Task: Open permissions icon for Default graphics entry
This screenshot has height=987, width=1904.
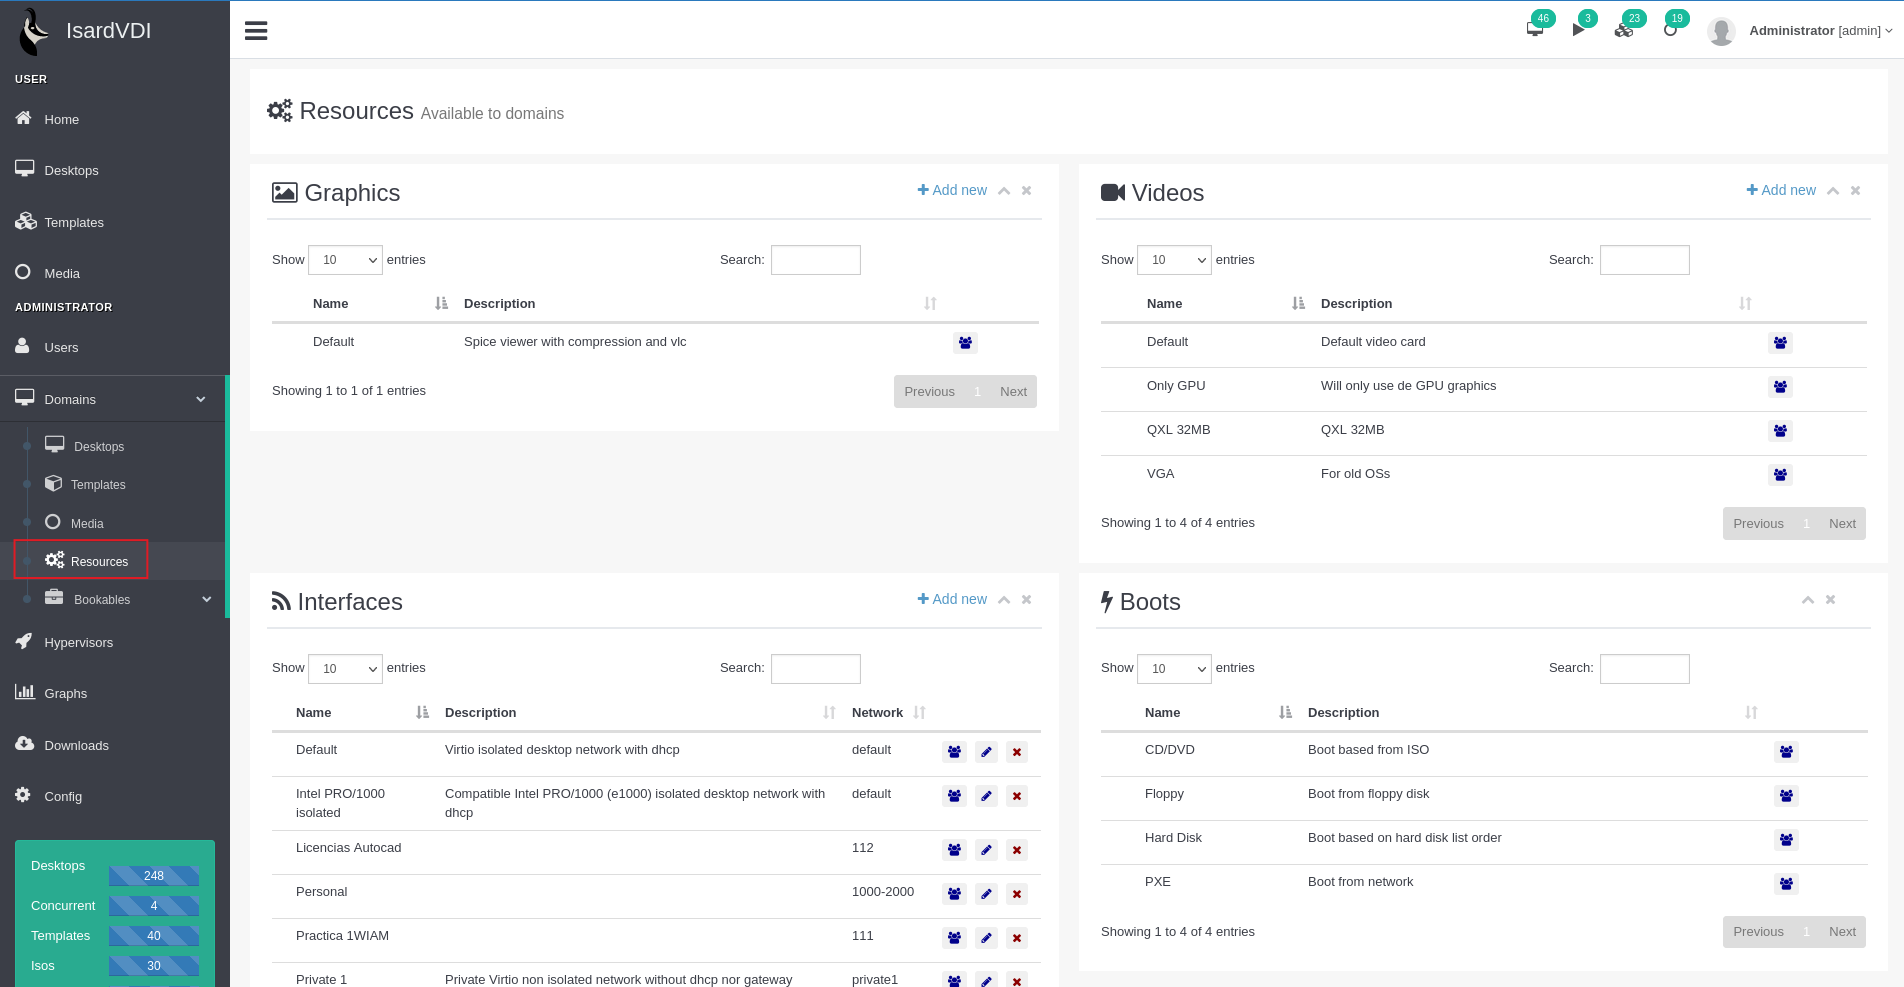Action: click(x=965, y=343)
